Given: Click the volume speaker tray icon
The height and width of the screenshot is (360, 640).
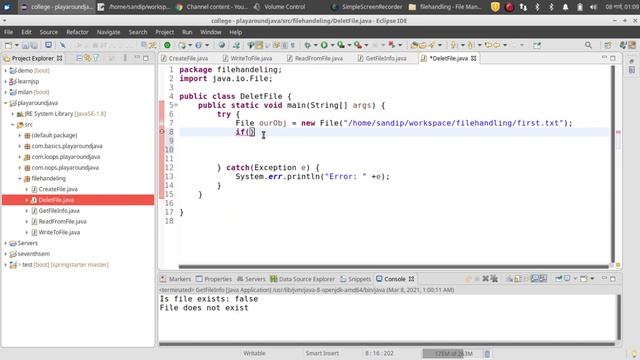Looking at the screenshot, I should click(x=593, y=7).
